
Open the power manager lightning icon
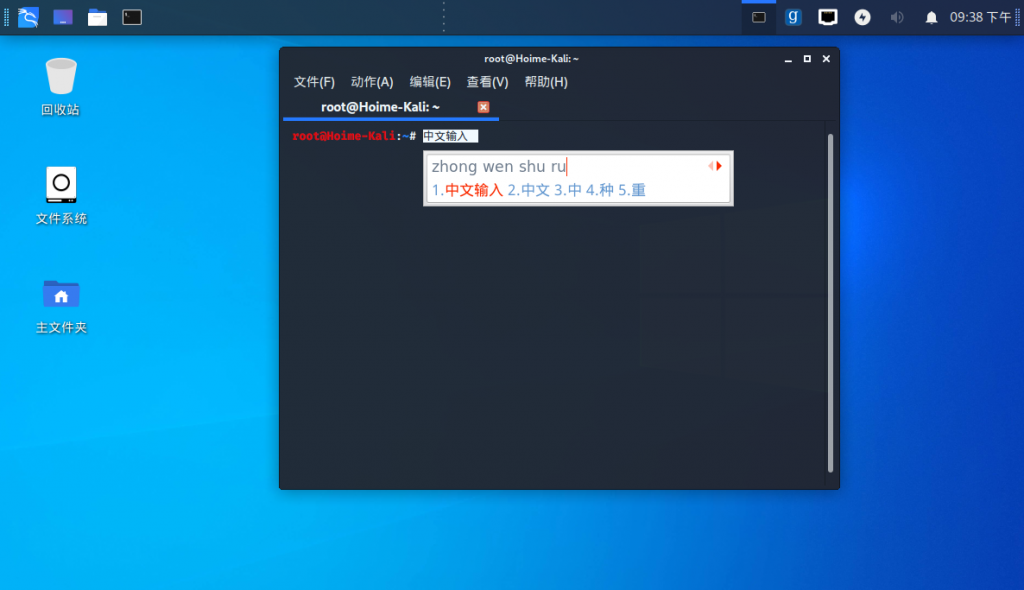[862, 17]
